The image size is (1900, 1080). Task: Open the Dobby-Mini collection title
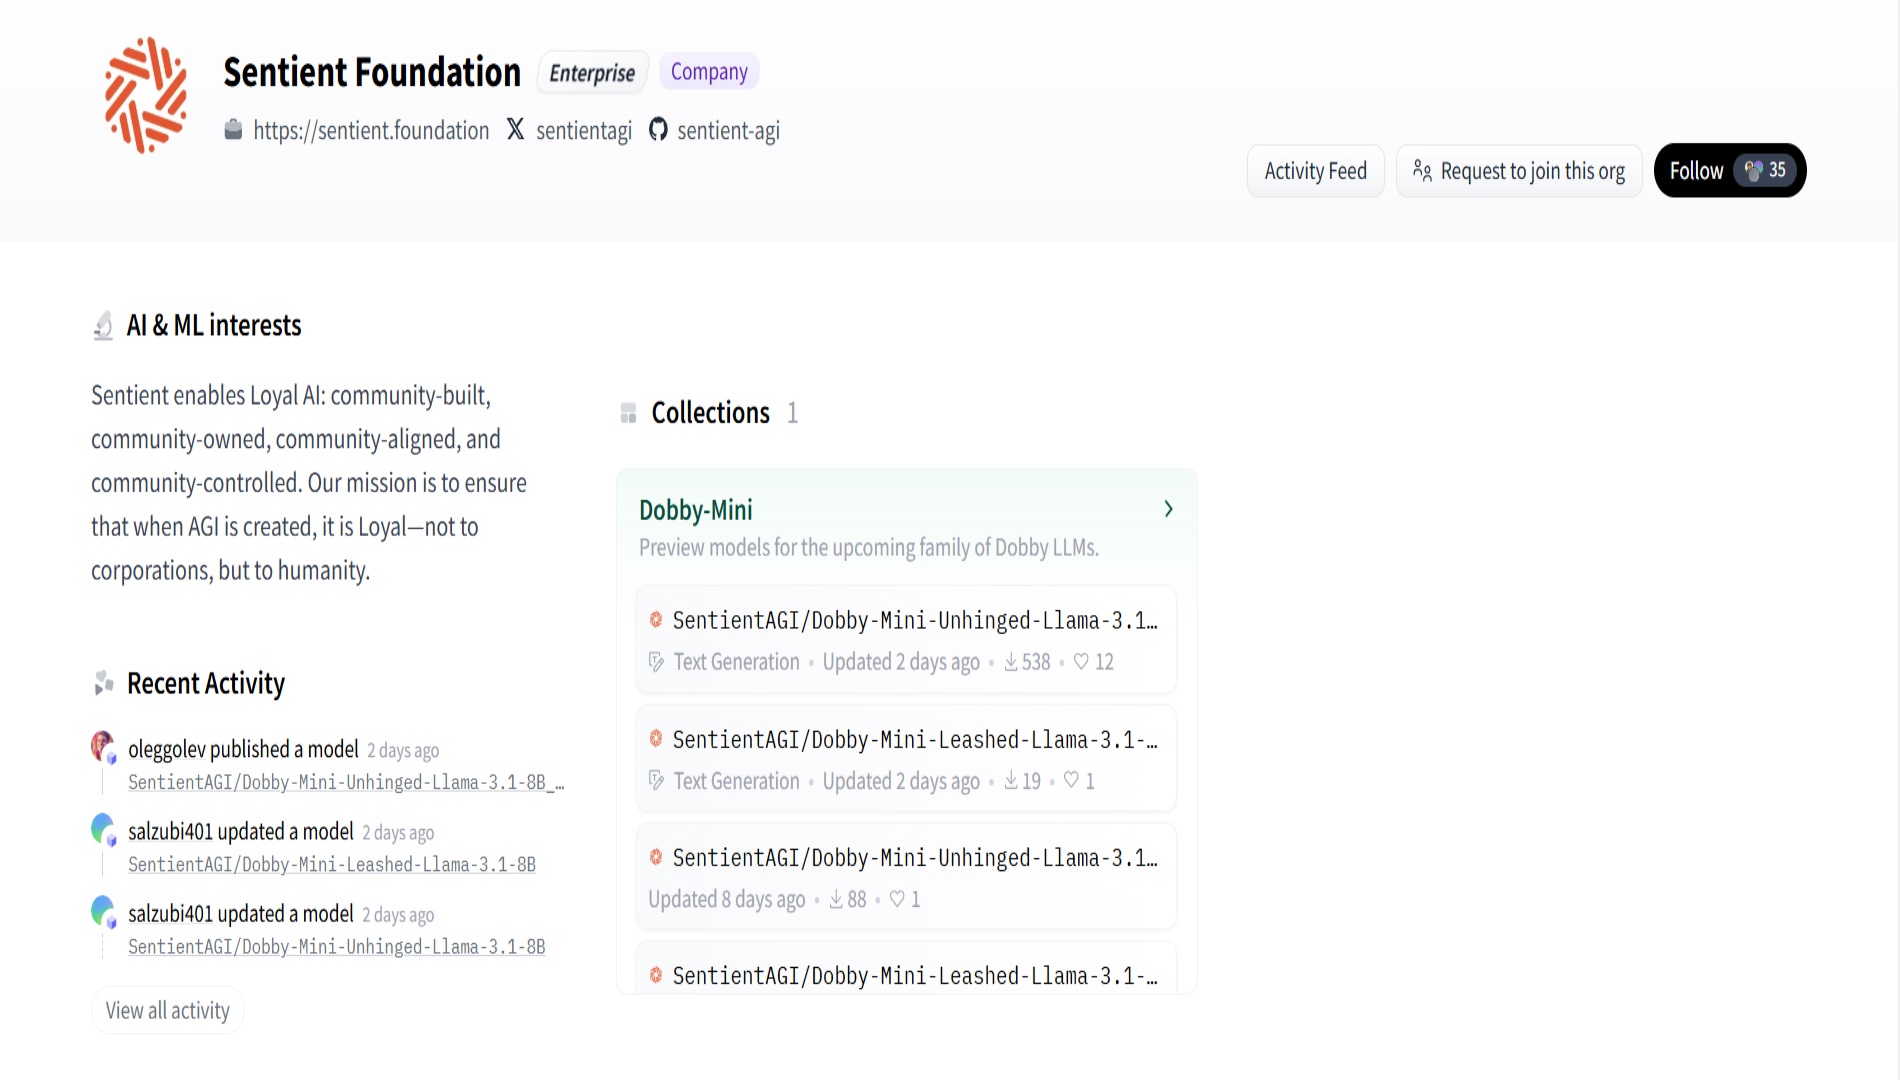696,510
